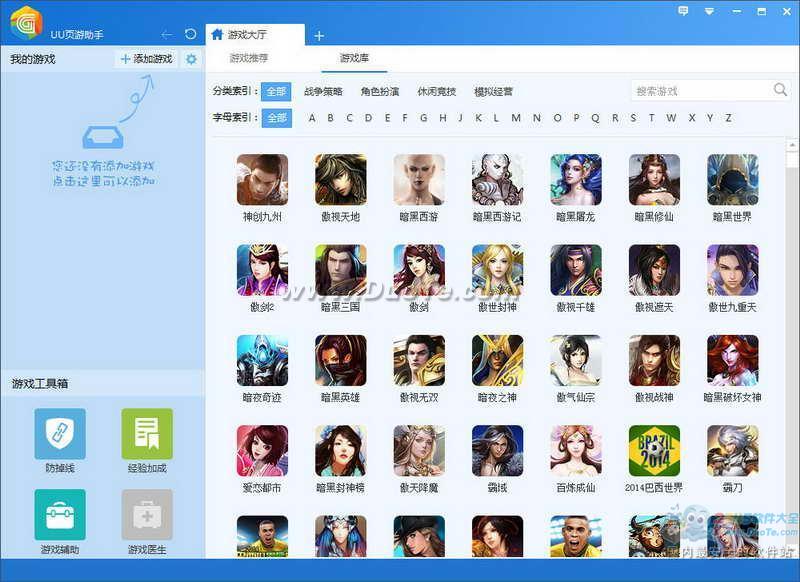The height and width of the screenshot is (582, 800).
Task: Choose the 傲剑2 game icon
Action: (x=262, y=270)
